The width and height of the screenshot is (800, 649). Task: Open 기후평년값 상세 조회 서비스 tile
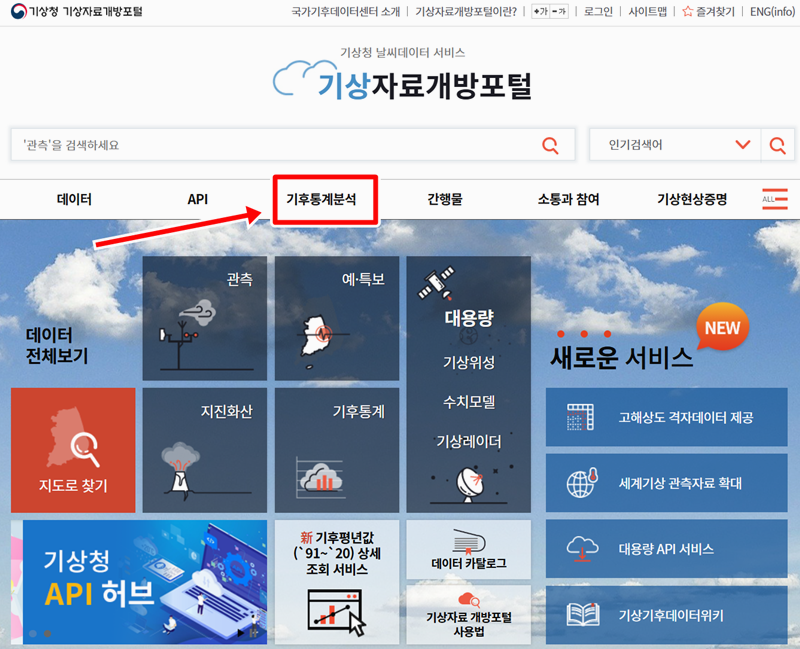pyautogui.click(x=337, y=582)
